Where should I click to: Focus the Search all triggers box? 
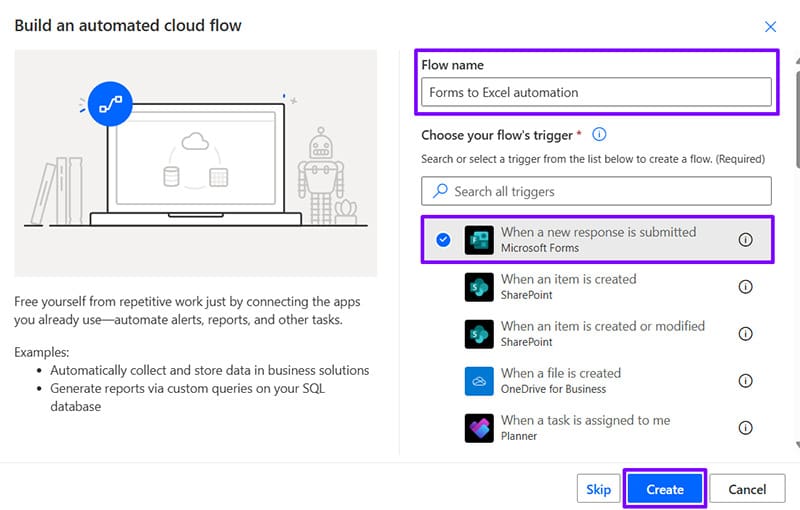[596, 191]
